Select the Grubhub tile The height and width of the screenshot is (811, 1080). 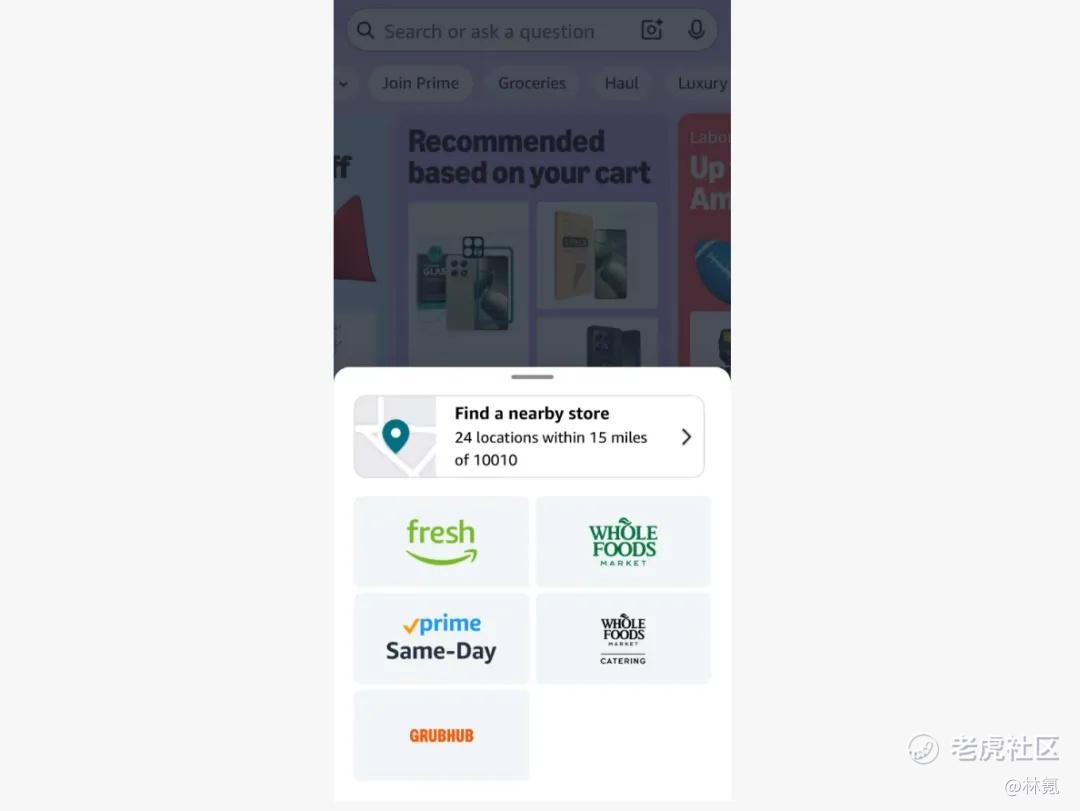coord(442,735)
